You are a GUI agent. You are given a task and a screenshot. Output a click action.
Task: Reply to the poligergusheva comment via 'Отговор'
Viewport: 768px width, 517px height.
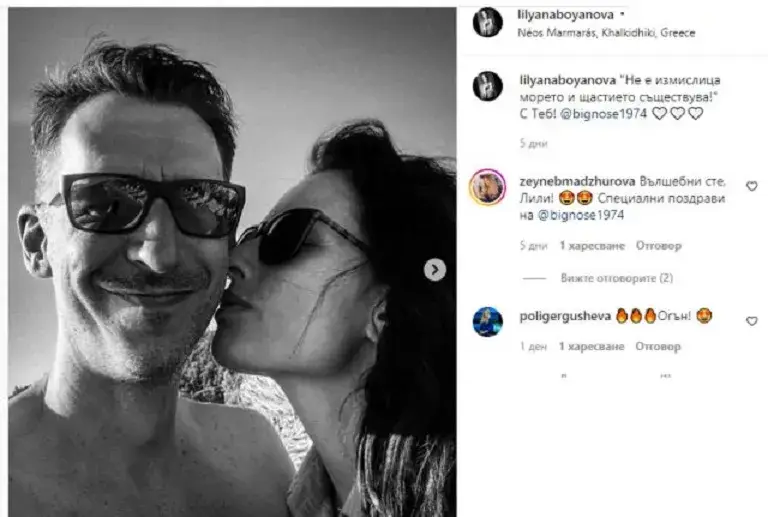[x=658, y=346]
